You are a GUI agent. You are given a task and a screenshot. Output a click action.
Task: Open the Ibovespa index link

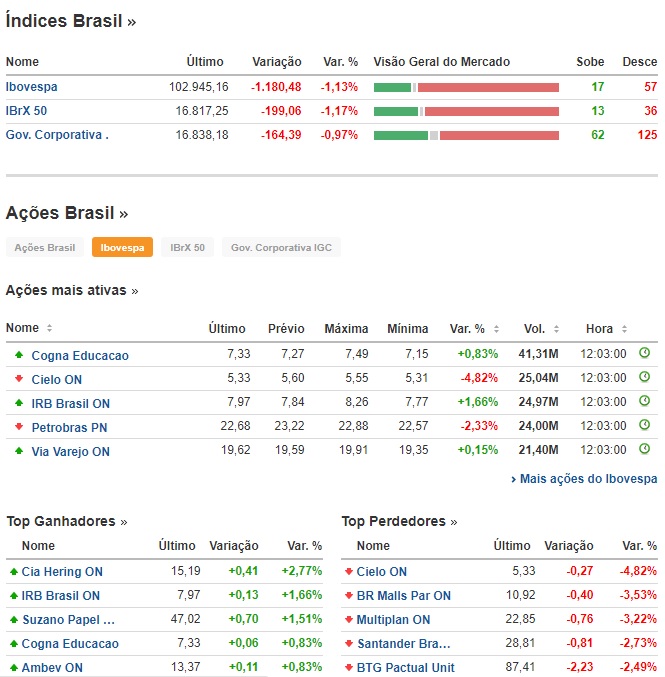point(32,87)
